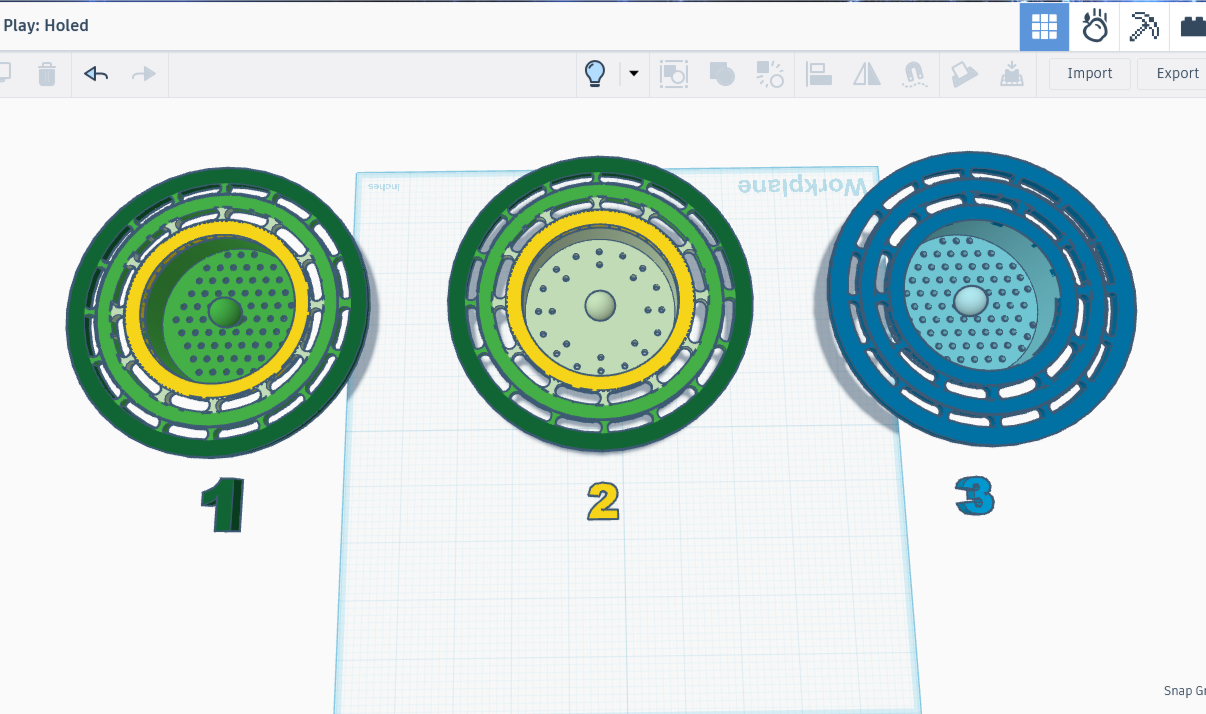Open the dropdown arrow beside the lightbulb
1206x714 pixels.
coord(633,74)
